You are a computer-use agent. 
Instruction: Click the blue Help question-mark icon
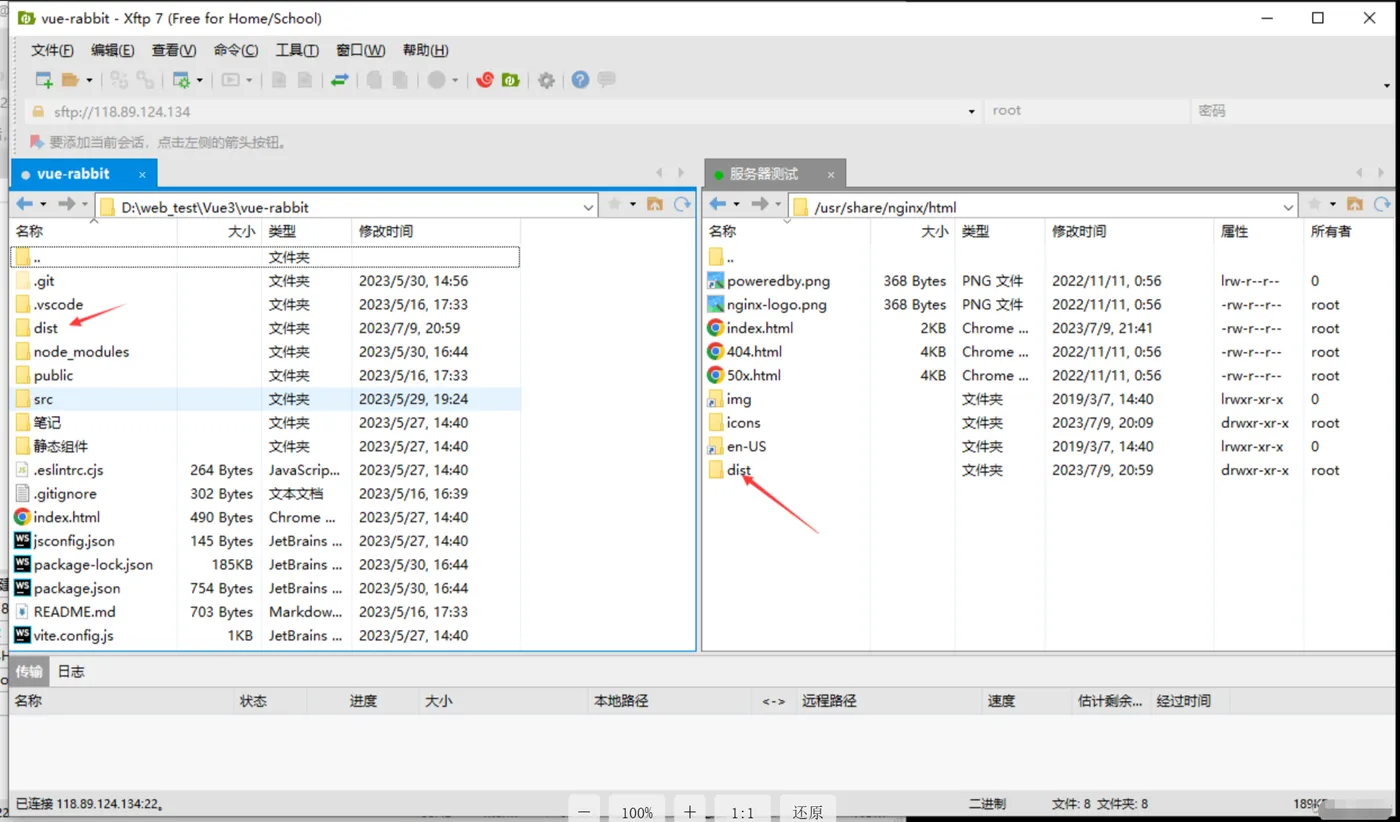point(580,80)
